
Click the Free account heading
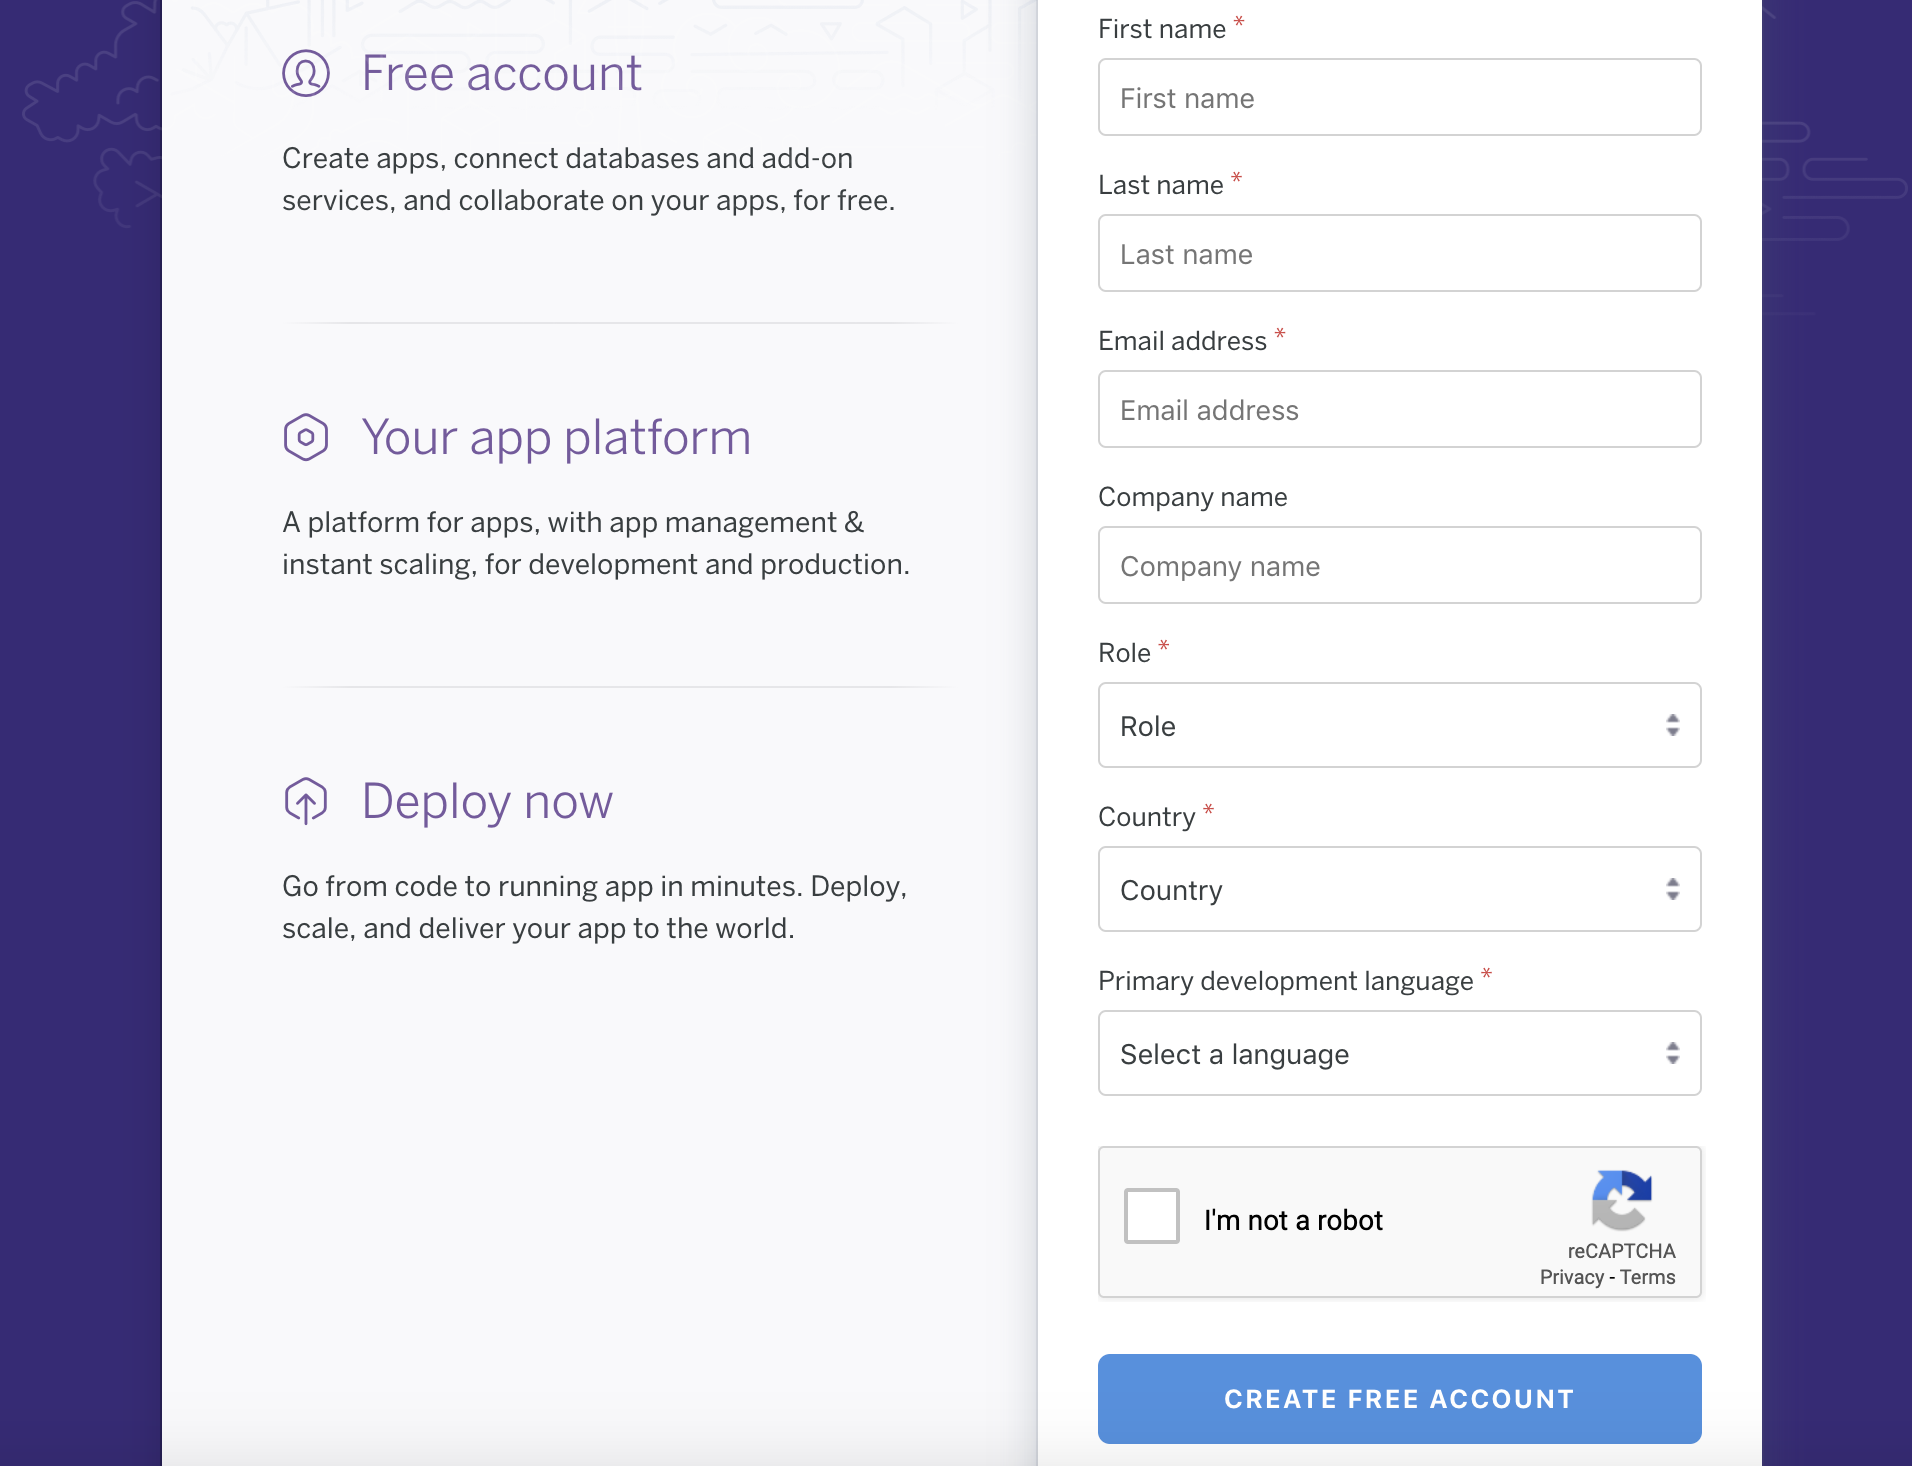coord(501,73)
